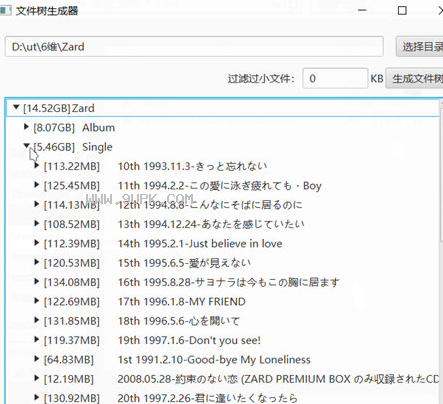This screenshot has height=404, width=443.
Task: Expand the 11th 1994.2.2 folder arrow
Action: pos(37,185)
